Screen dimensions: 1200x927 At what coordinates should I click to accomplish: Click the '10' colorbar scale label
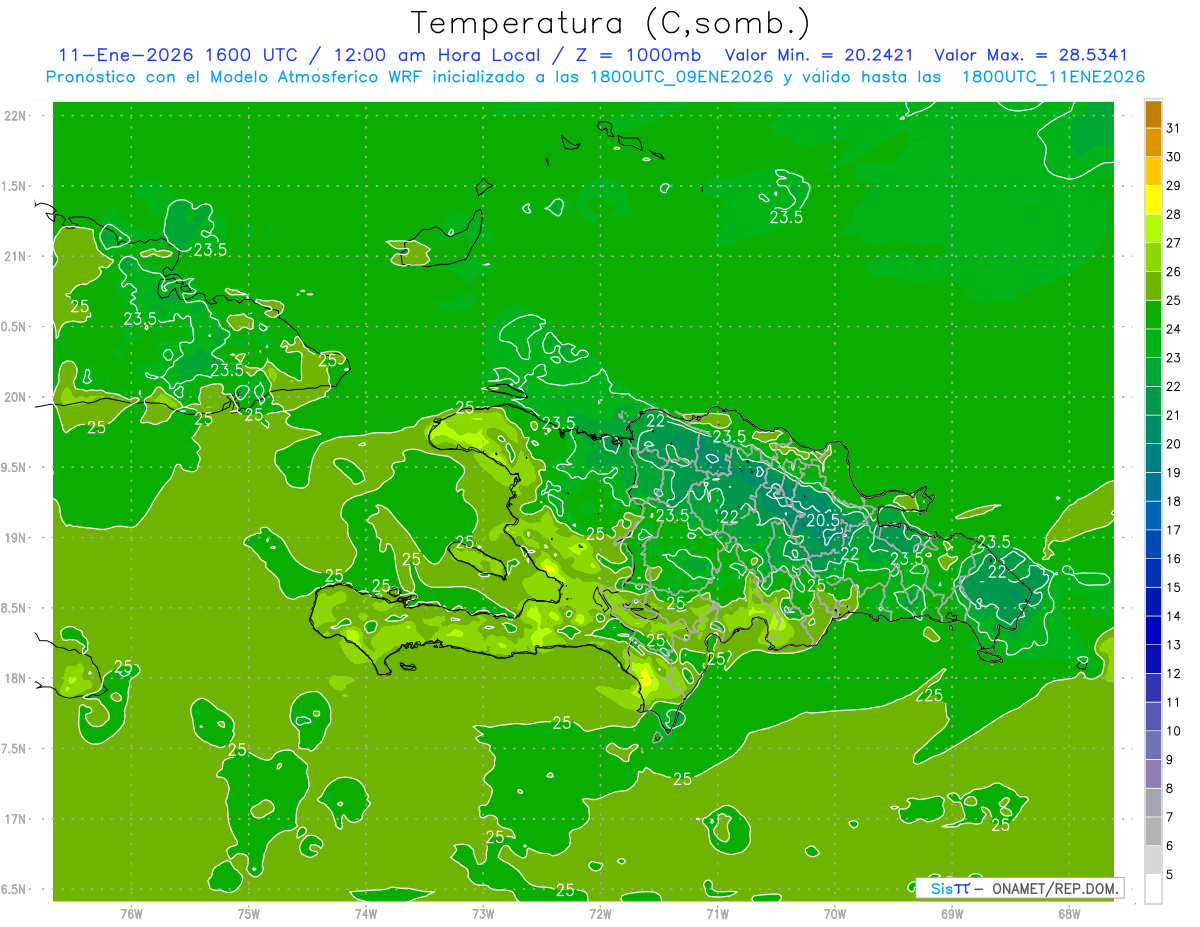1174,731
